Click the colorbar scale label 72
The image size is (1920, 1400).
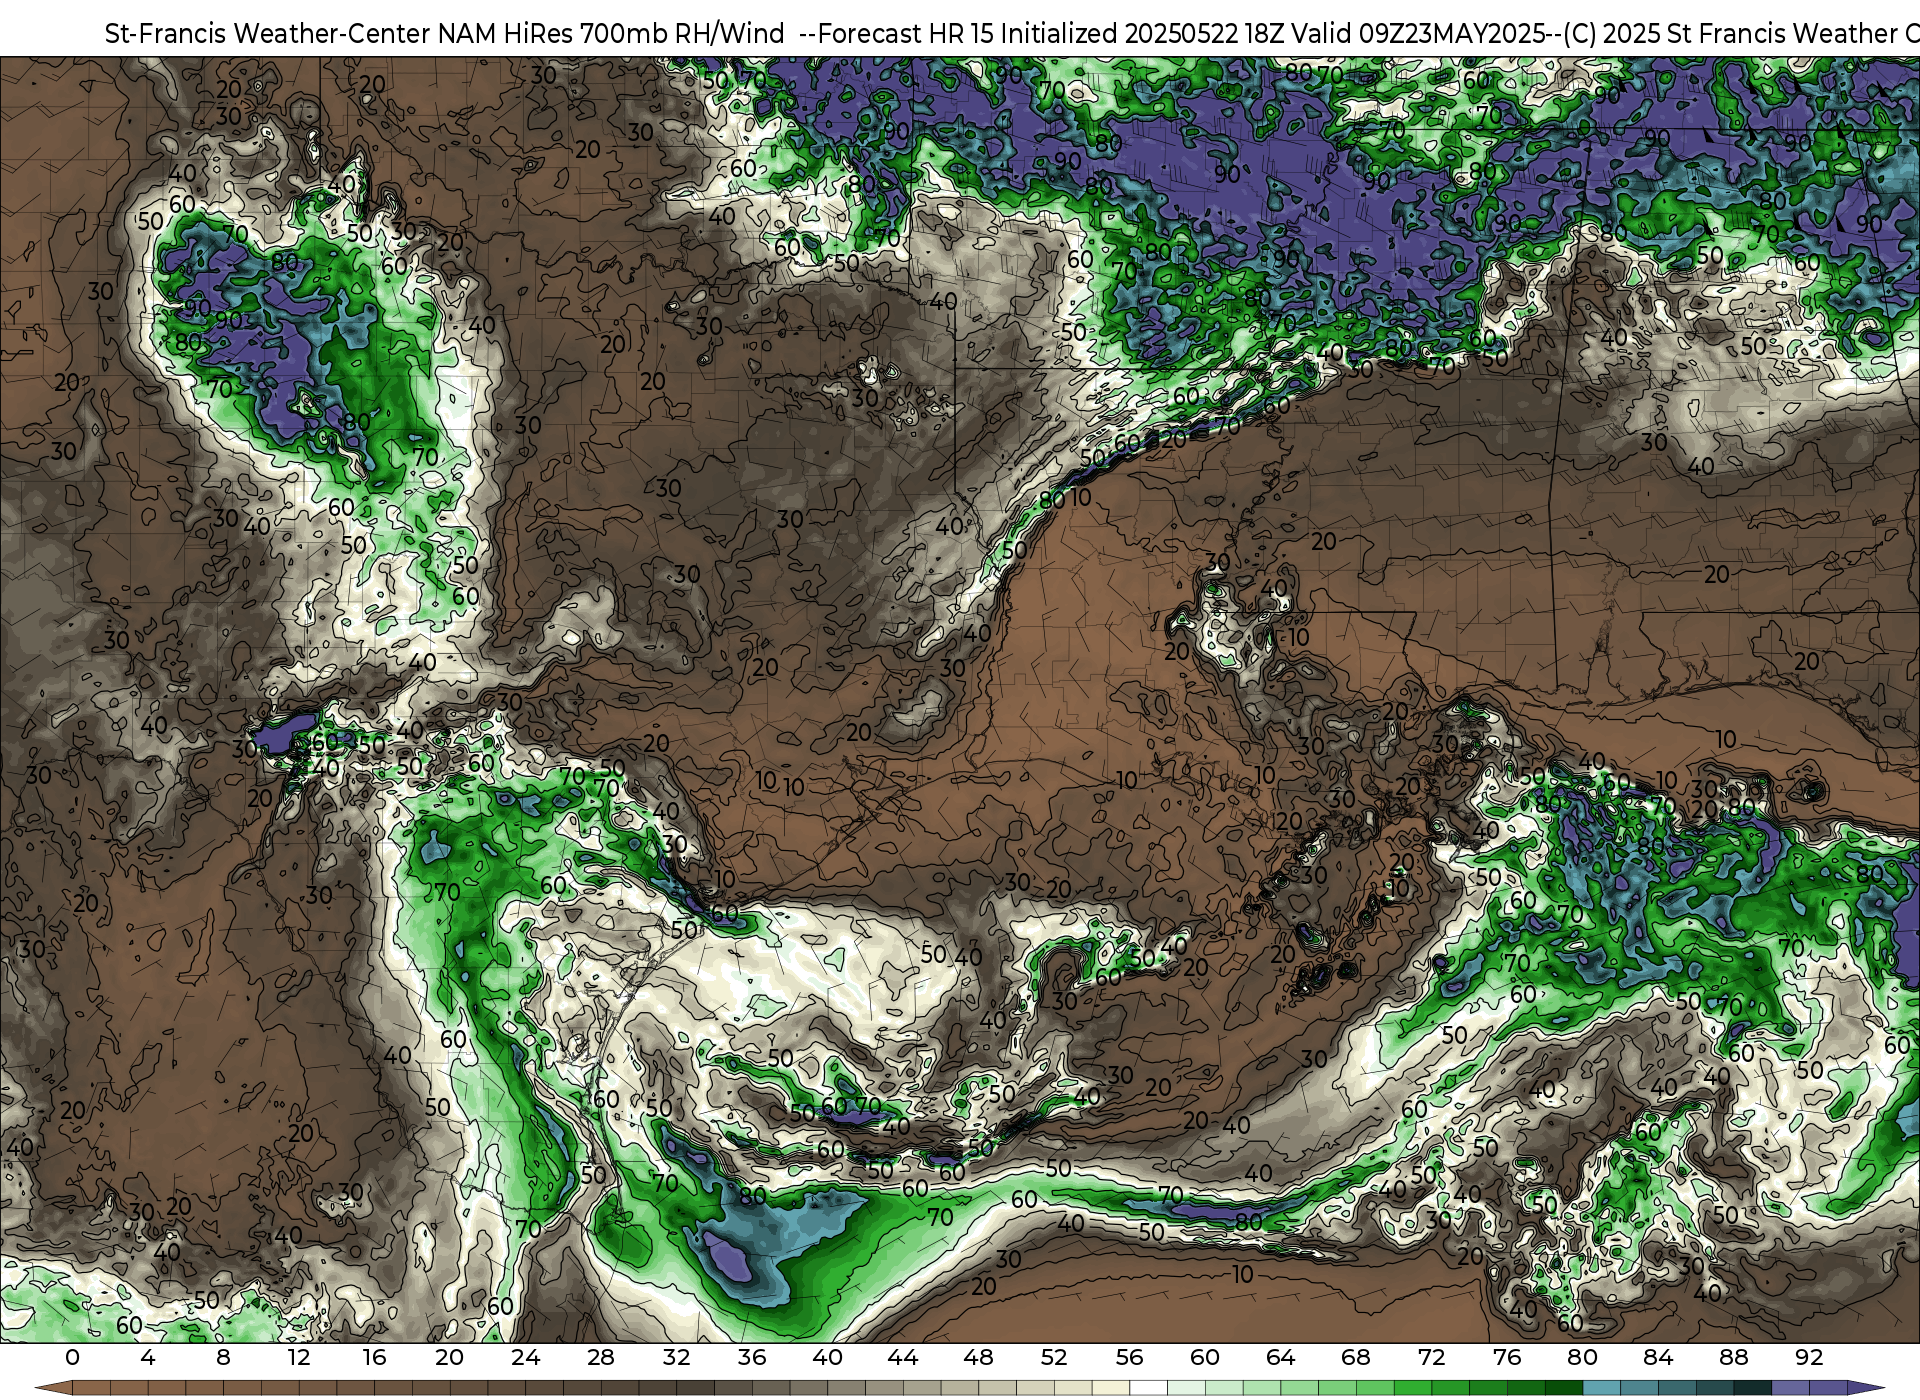1431,1357
